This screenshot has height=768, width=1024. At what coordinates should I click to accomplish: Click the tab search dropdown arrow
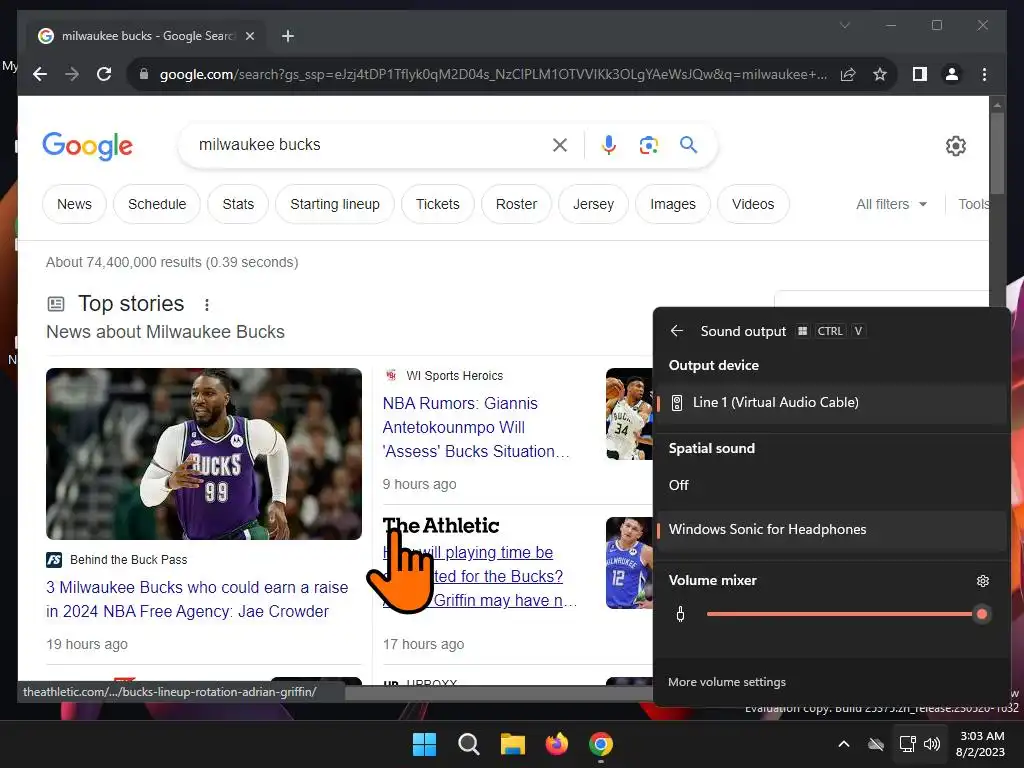pos(844,25)
